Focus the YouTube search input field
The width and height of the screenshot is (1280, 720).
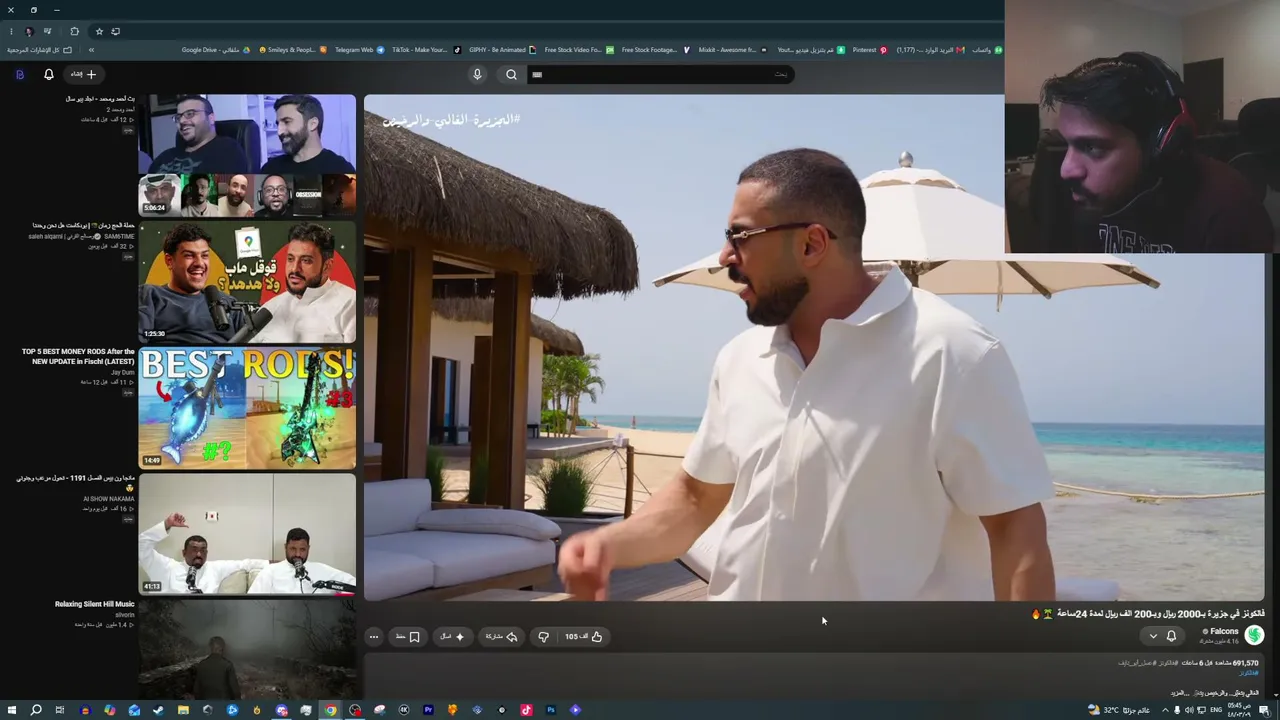click(660, 74)
